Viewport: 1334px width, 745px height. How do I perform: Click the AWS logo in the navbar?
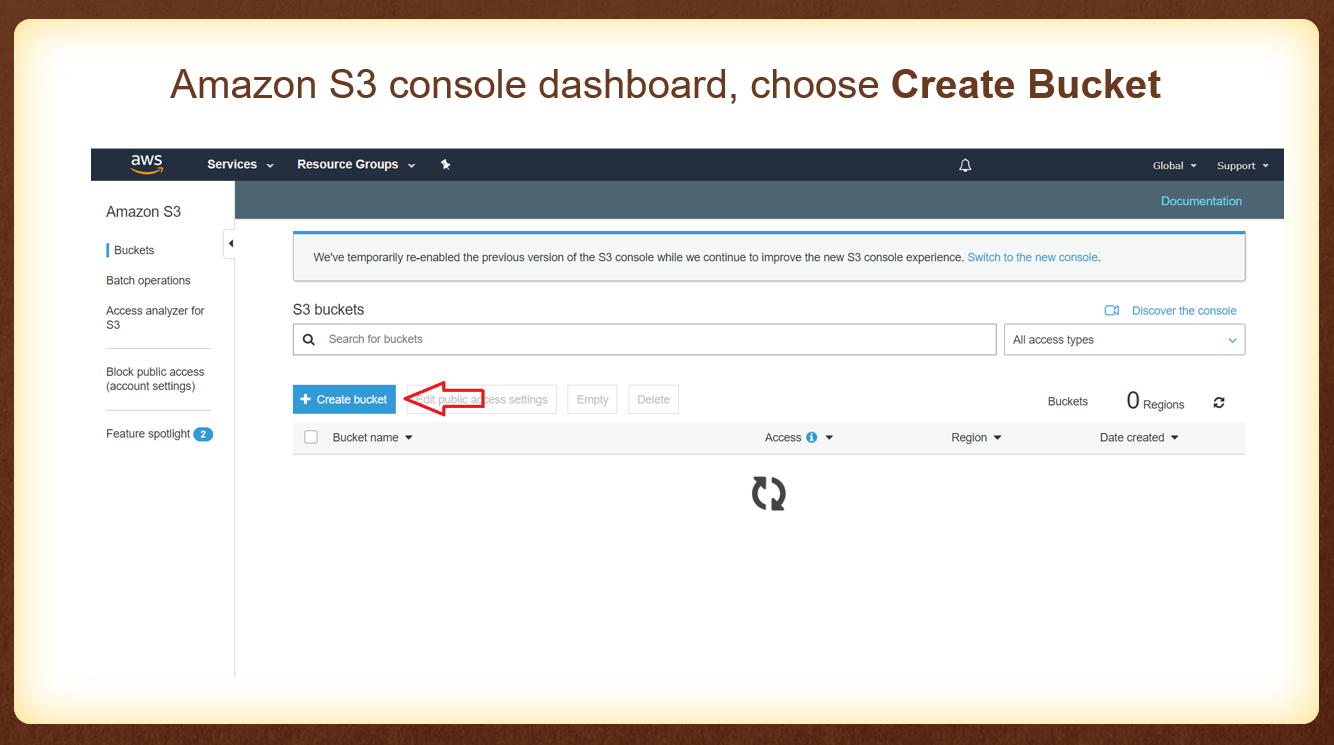click(146, 162)
